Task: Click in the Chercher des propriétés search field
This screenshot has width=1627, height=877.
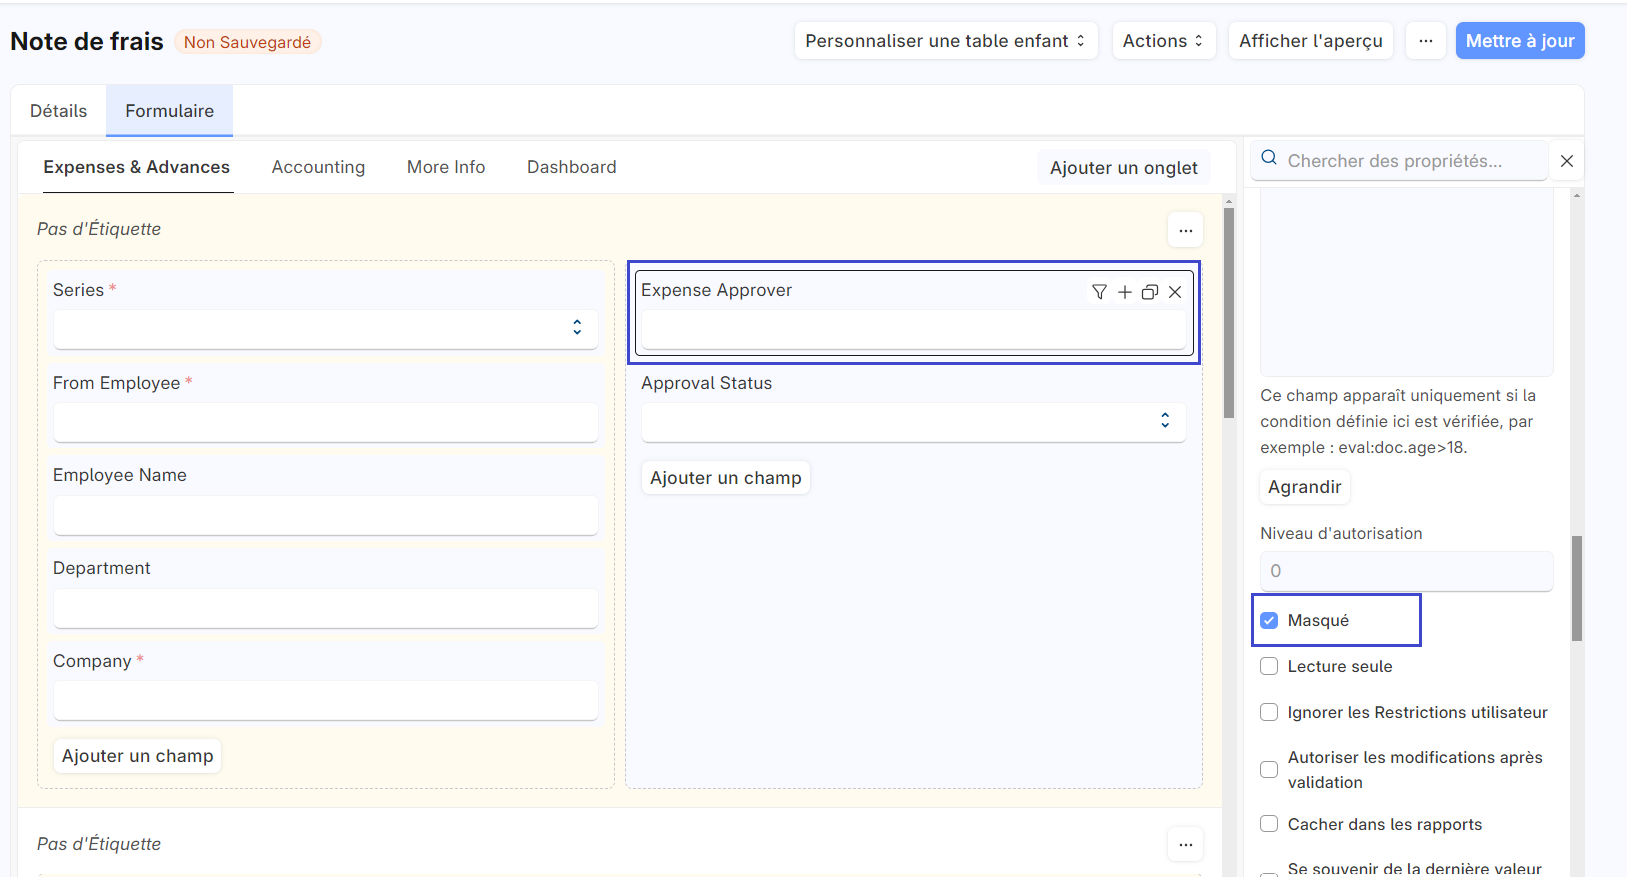Action: click(1410, 161)
